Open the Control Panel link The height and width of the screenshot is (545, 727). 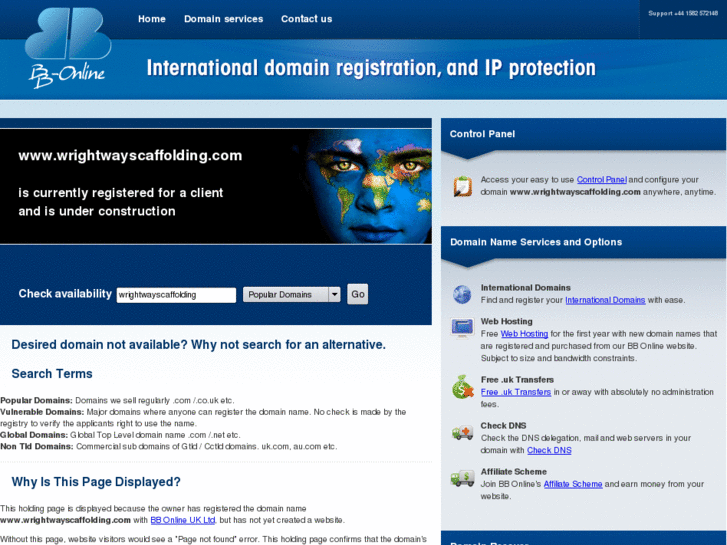[601, 180]
